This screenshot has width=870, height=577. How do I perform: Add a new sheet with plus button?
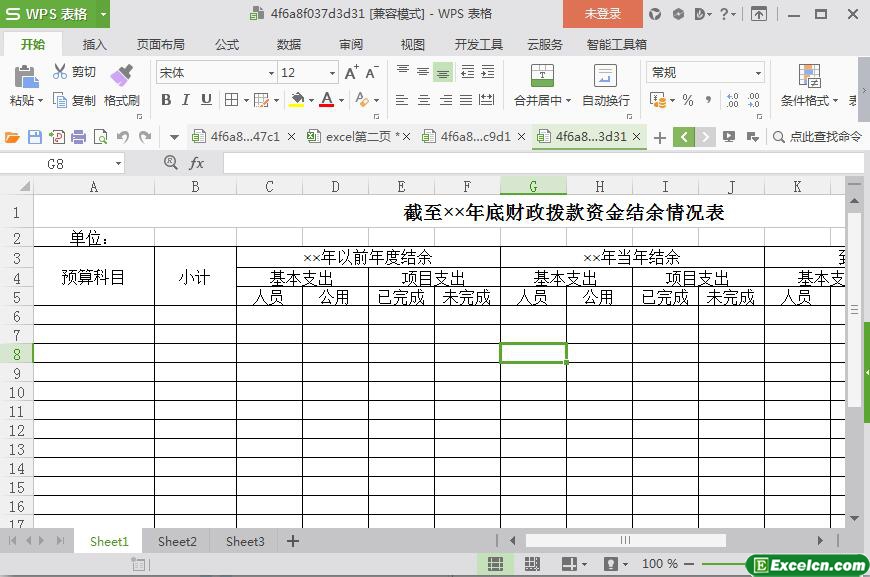coord(293,541)
